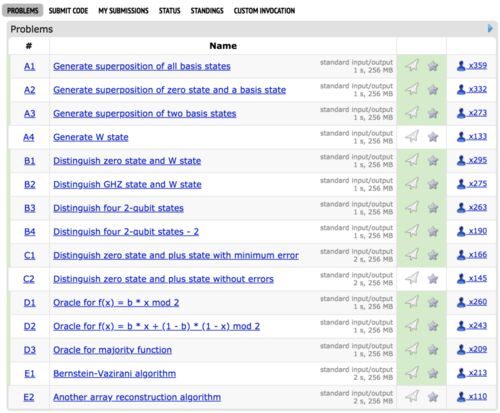Toggle favorite star for problem B3
The image size is (500, 413).
tap(433, 208)
